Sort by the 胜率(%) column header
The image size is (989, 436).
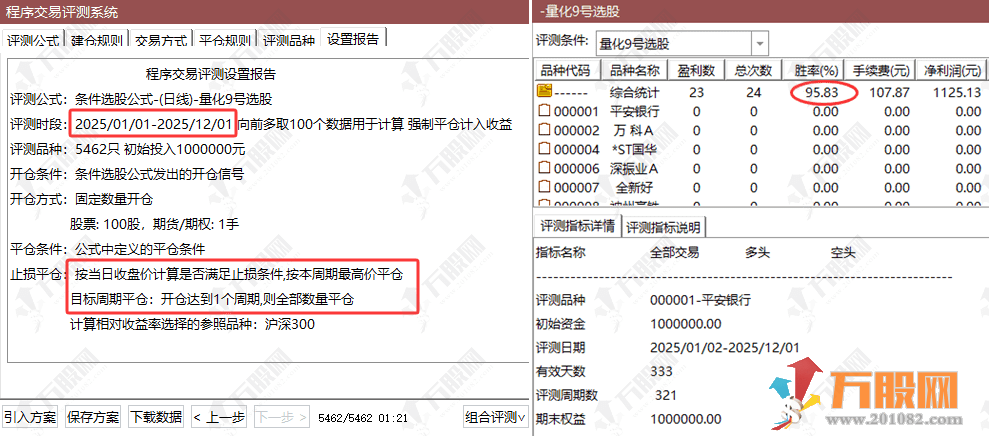(x=814, y=70)
